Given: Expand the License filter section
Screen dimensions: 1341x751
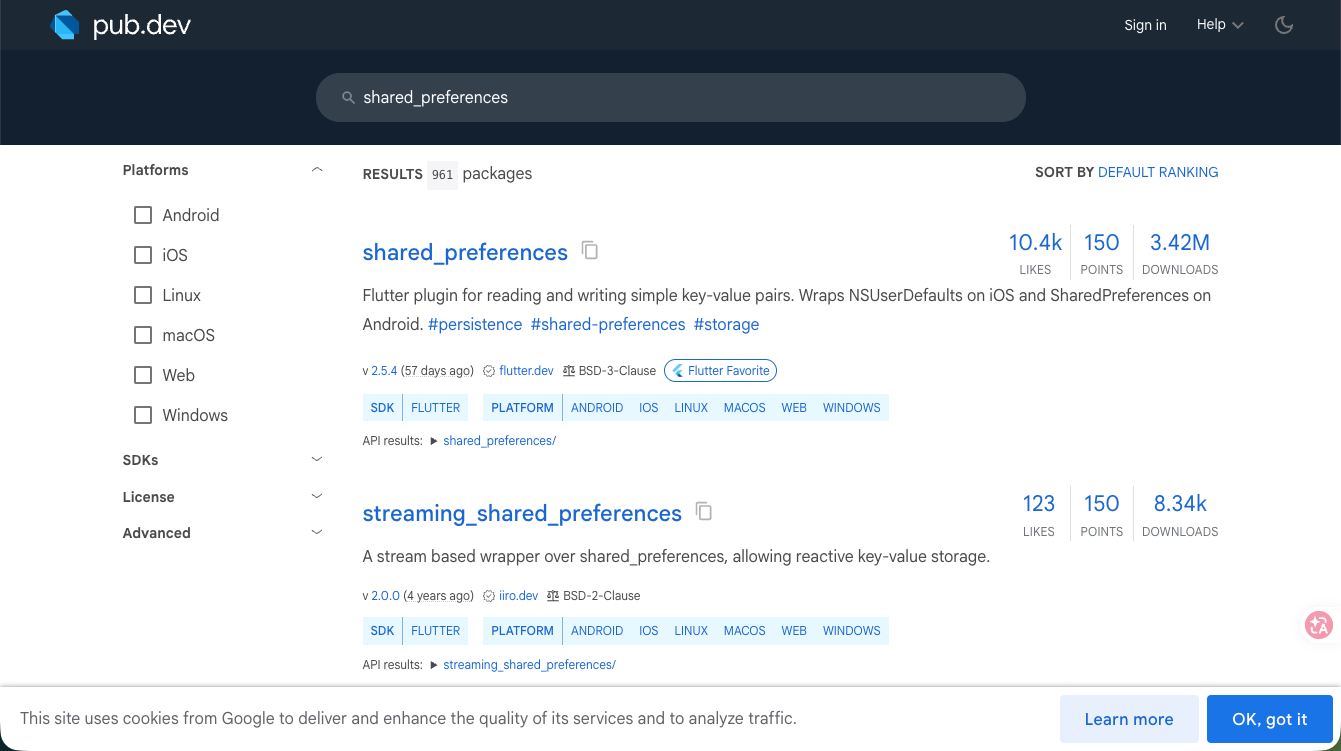Looking at the screenshot, I should click(317, 497).
